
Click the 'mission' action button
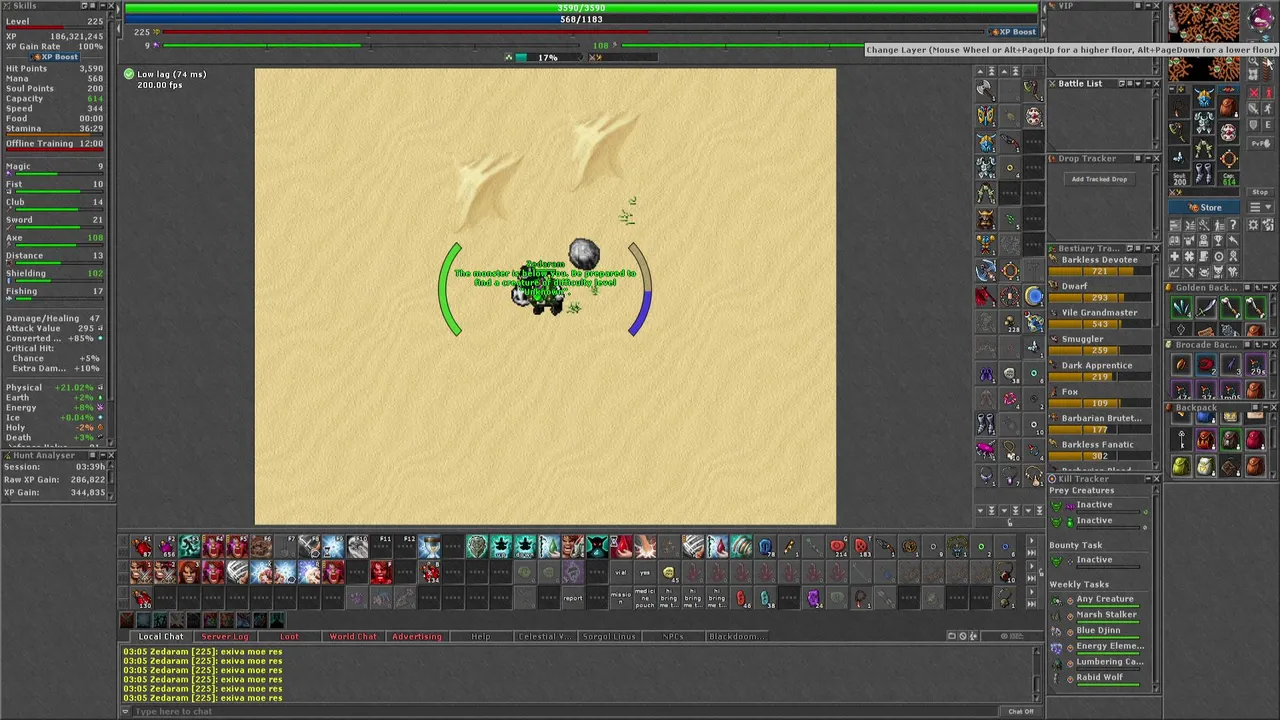(621, 598)
